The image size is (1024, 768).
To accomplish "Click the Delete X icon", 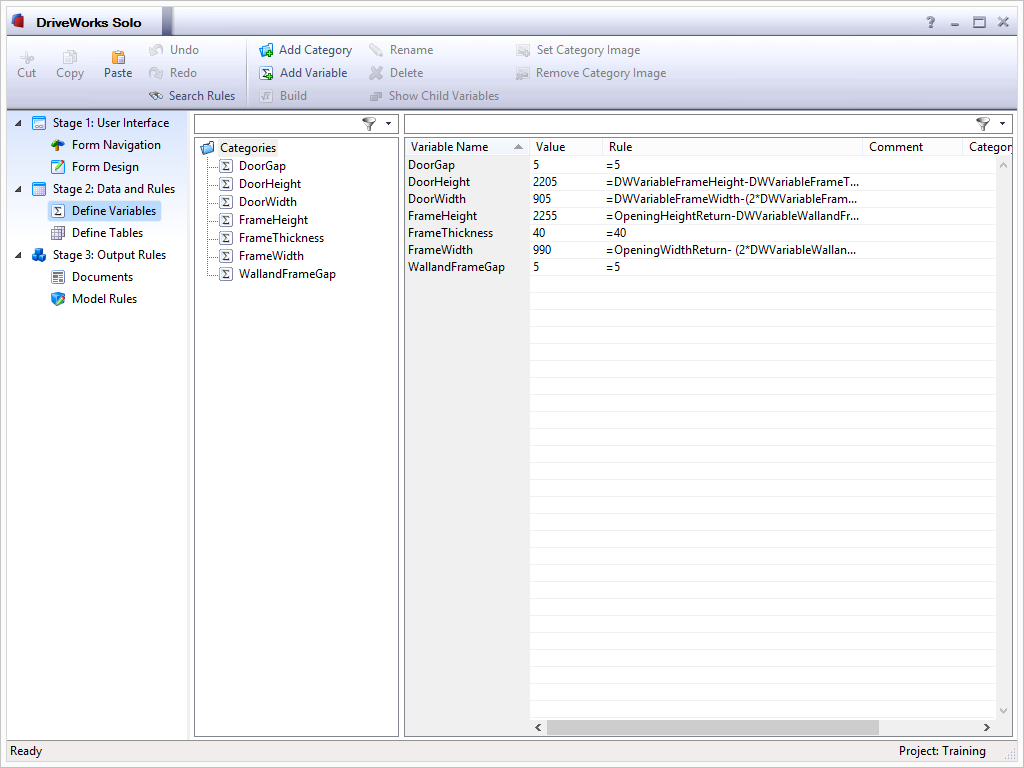I will tap(376, 73).
